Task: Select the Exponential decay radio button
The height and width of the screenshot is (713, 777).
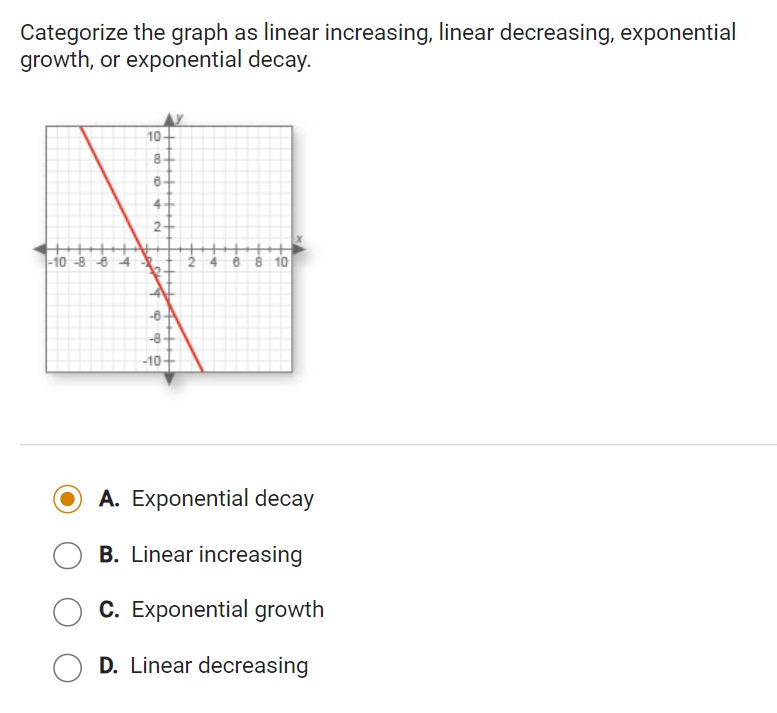Action: 67,499
